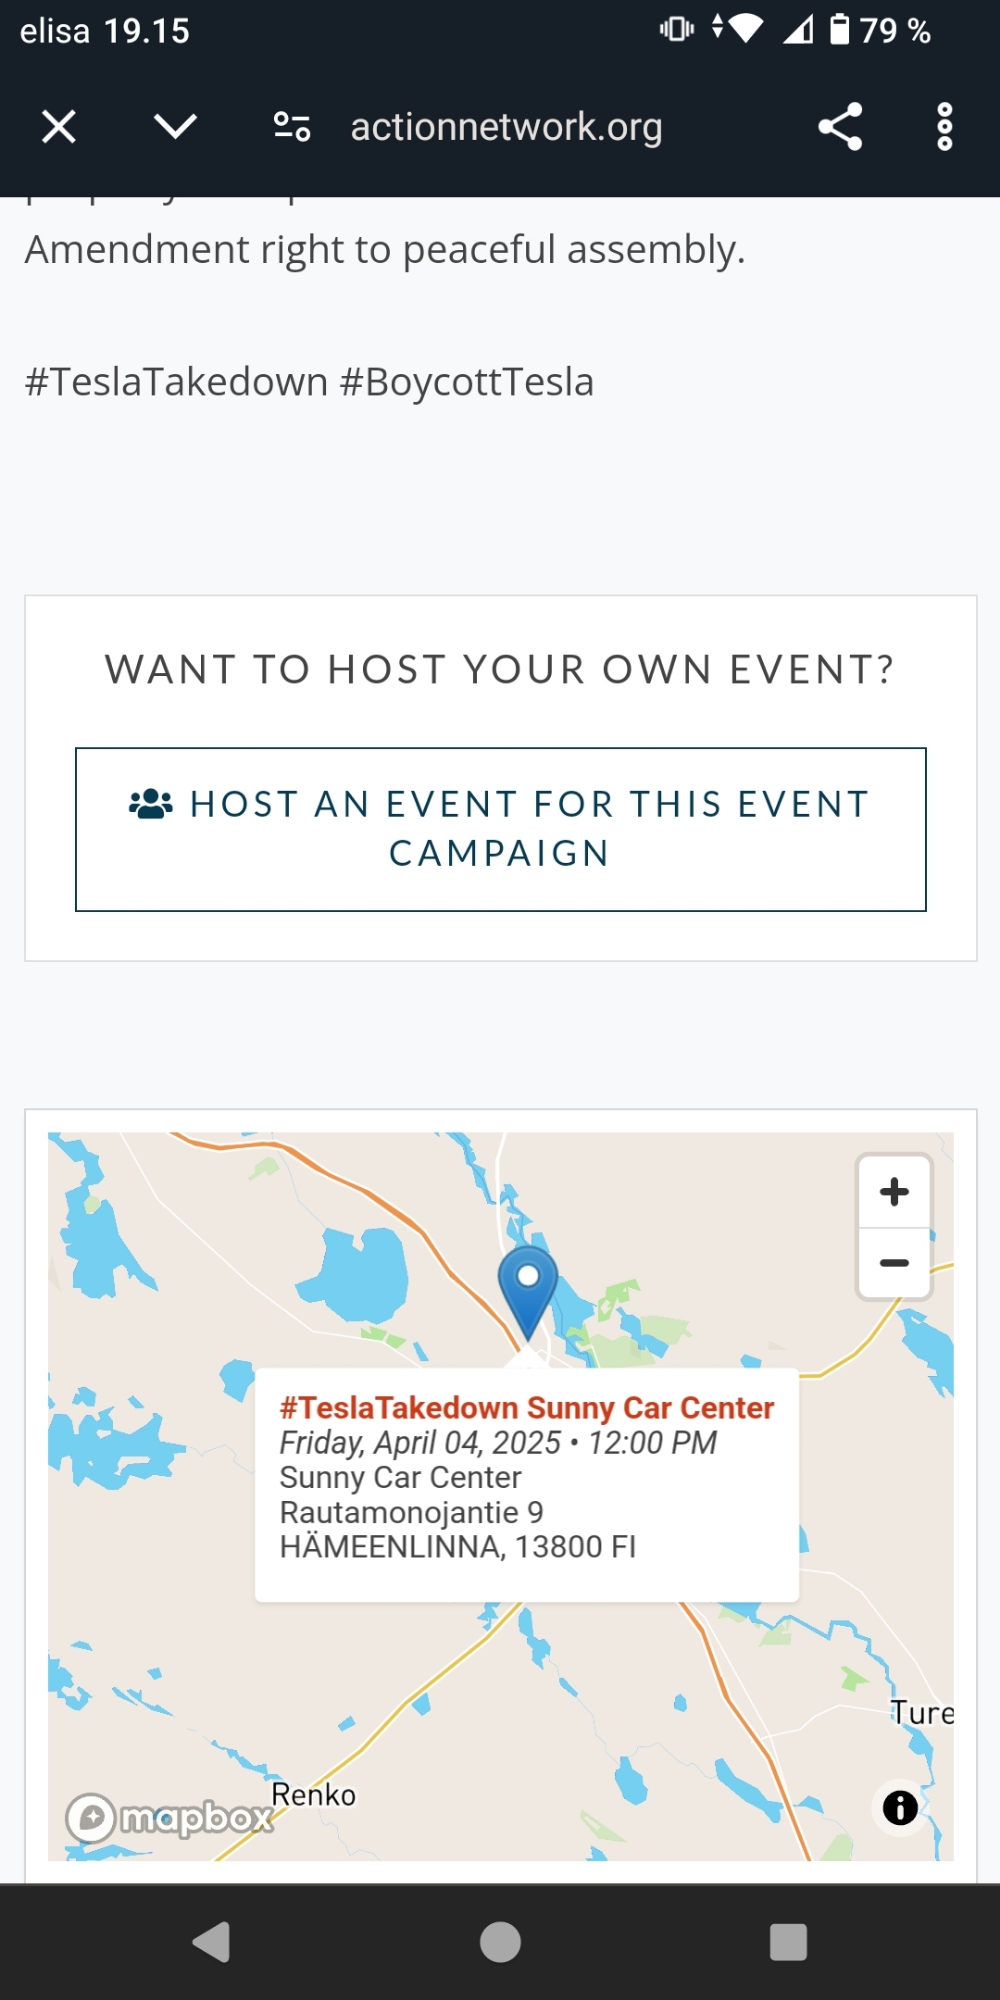Close the browser custom tab
This screenshot has width=1000, height=2000.
(x=59, y=127)
